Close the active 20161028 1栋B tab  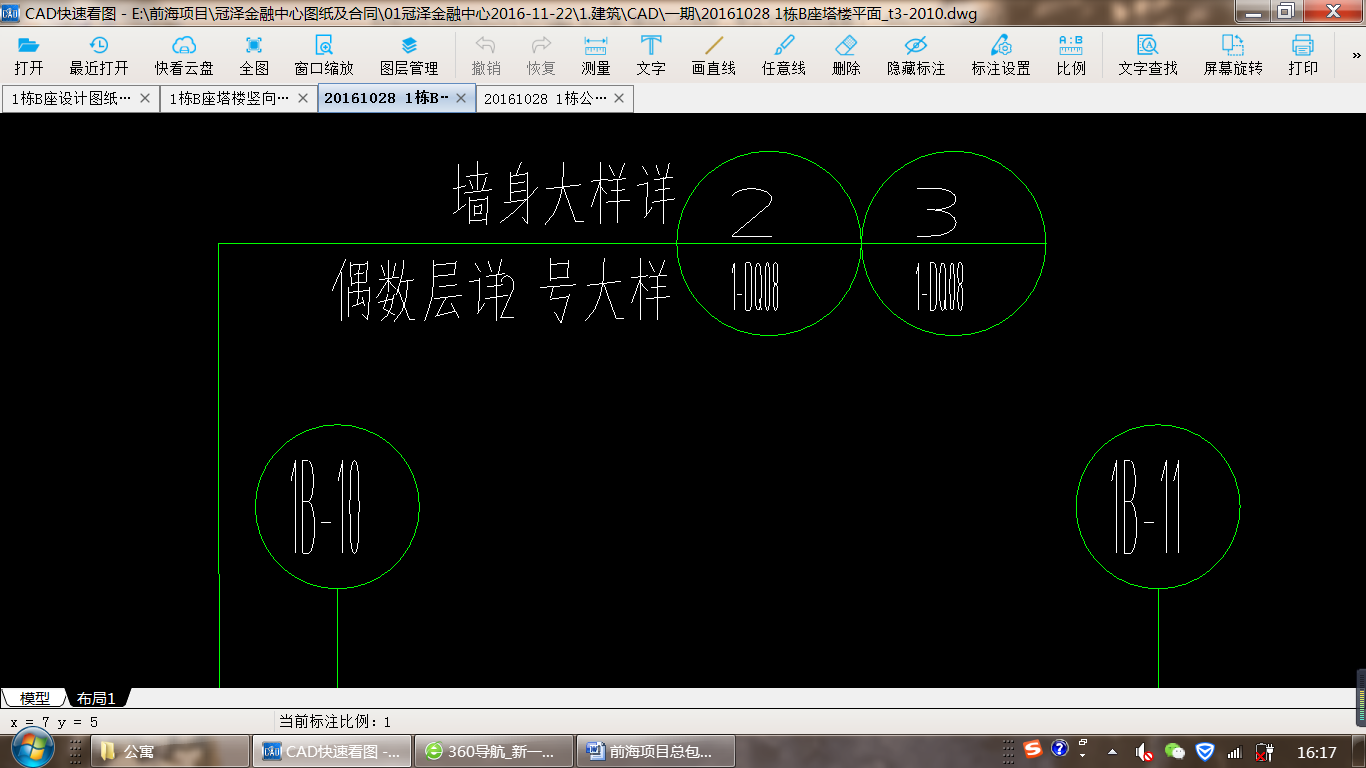point(461,98)
